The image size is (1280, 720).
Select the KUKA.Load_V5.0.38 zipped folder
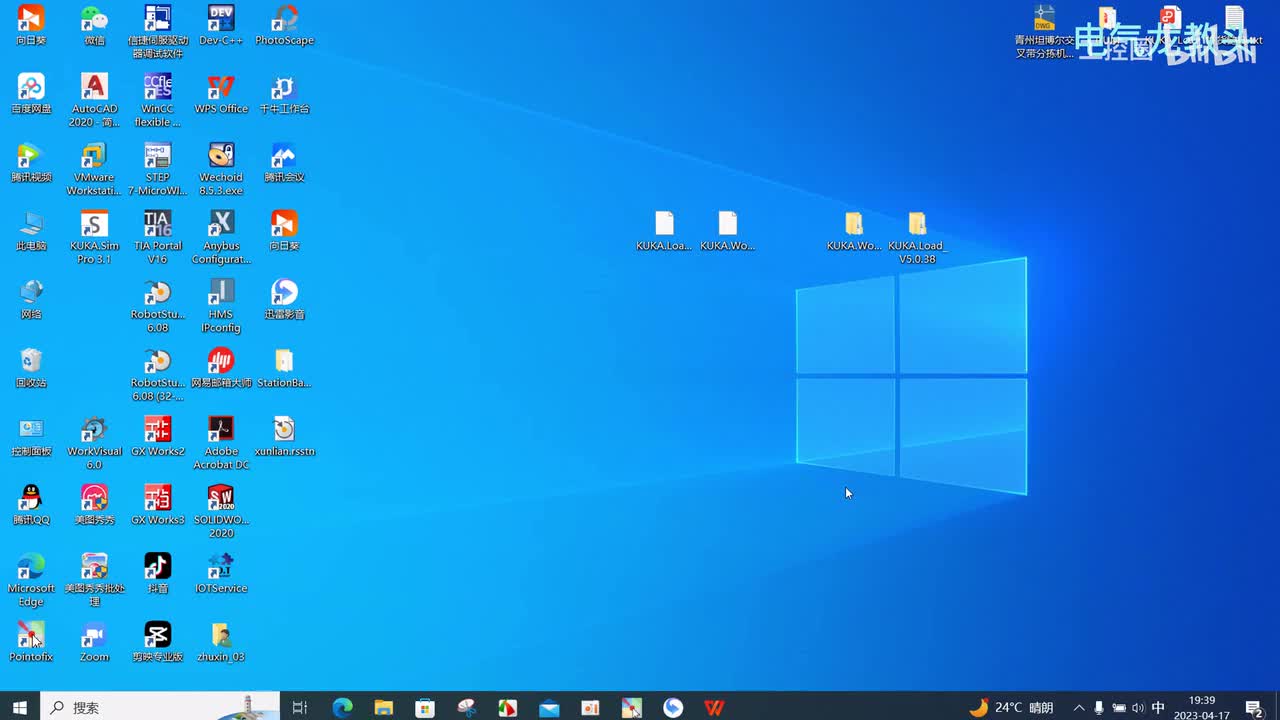pos(917,237)
